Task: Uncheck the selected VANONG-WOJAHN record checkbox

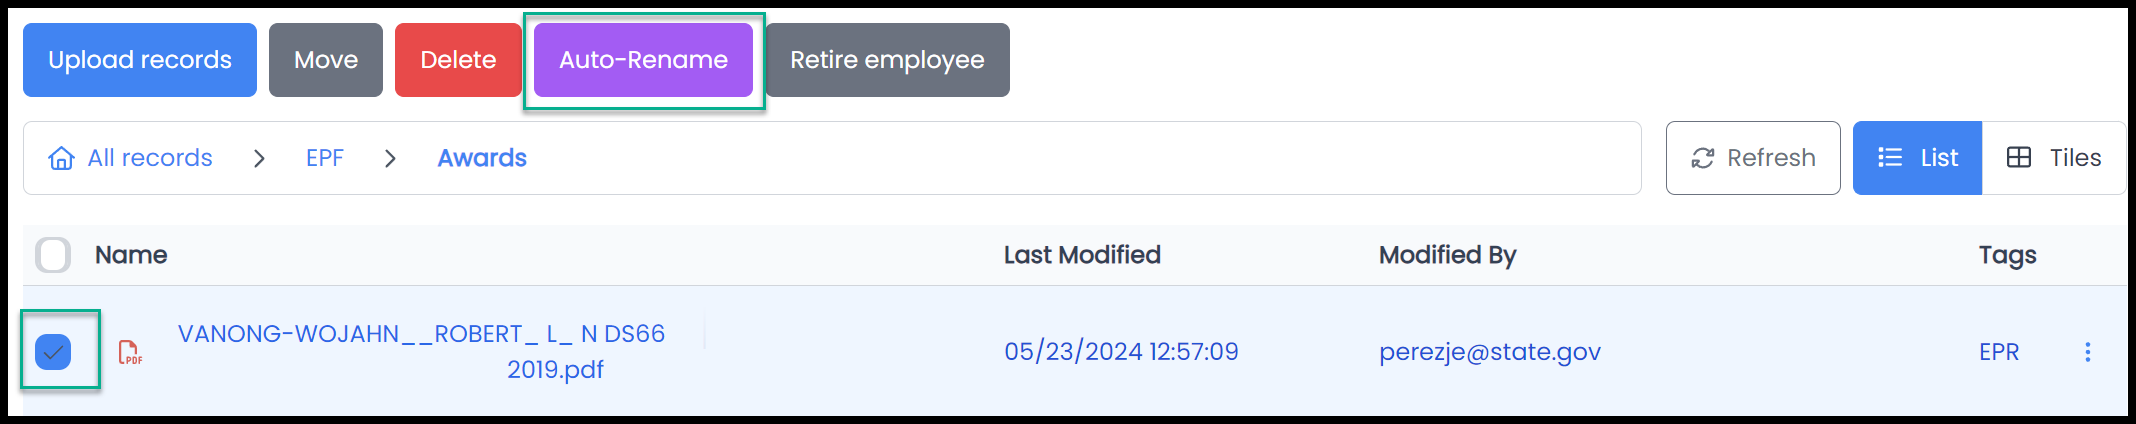Action: point(53,352)
